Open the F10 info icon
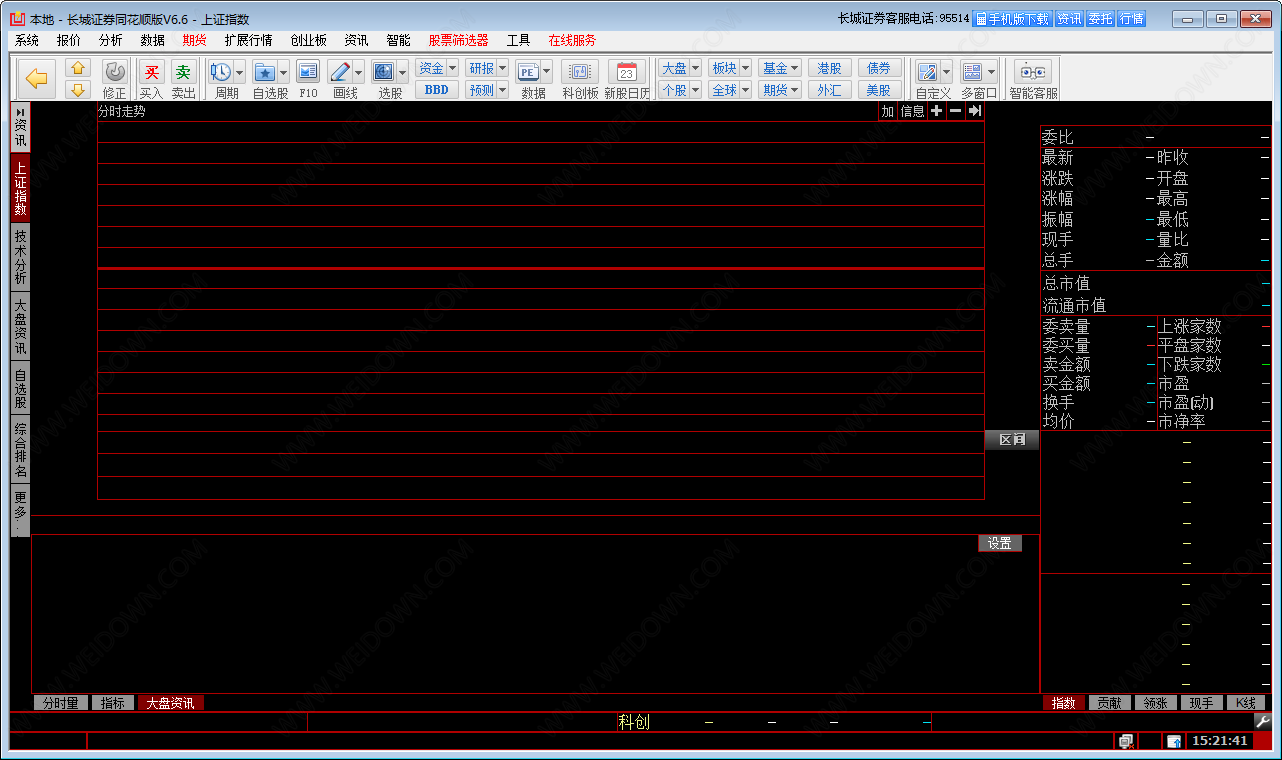1282x760 pixels. tap(308, 72)
